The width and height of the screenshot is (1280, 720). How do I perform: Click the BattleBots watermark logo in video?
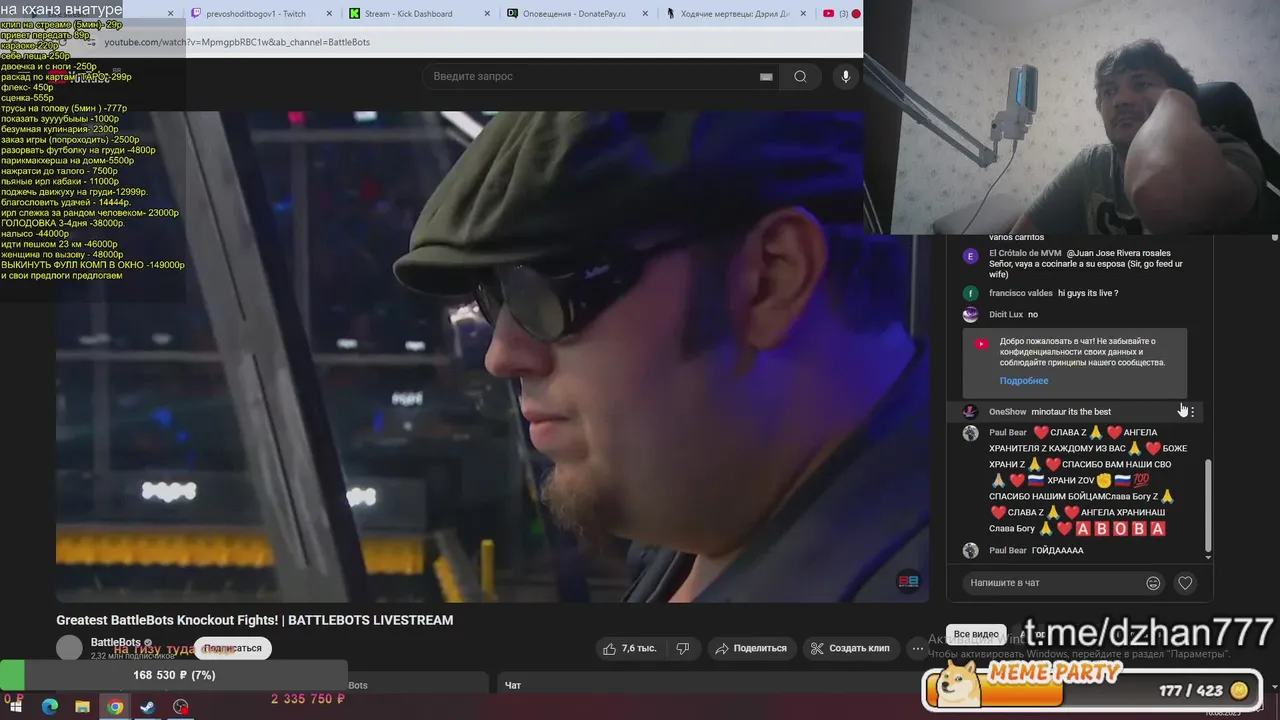coord(908,581)
